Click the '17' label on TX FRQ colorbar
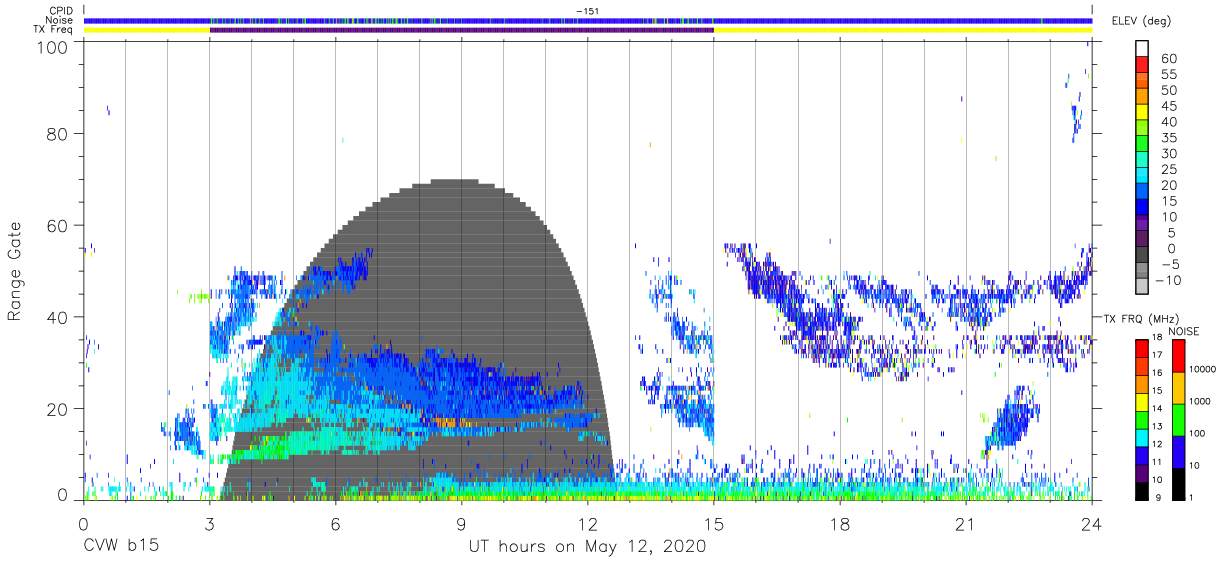Image resolution: width=1228 pixels, height=567 pixels. pyautogui.click(x=1158, y=357)
